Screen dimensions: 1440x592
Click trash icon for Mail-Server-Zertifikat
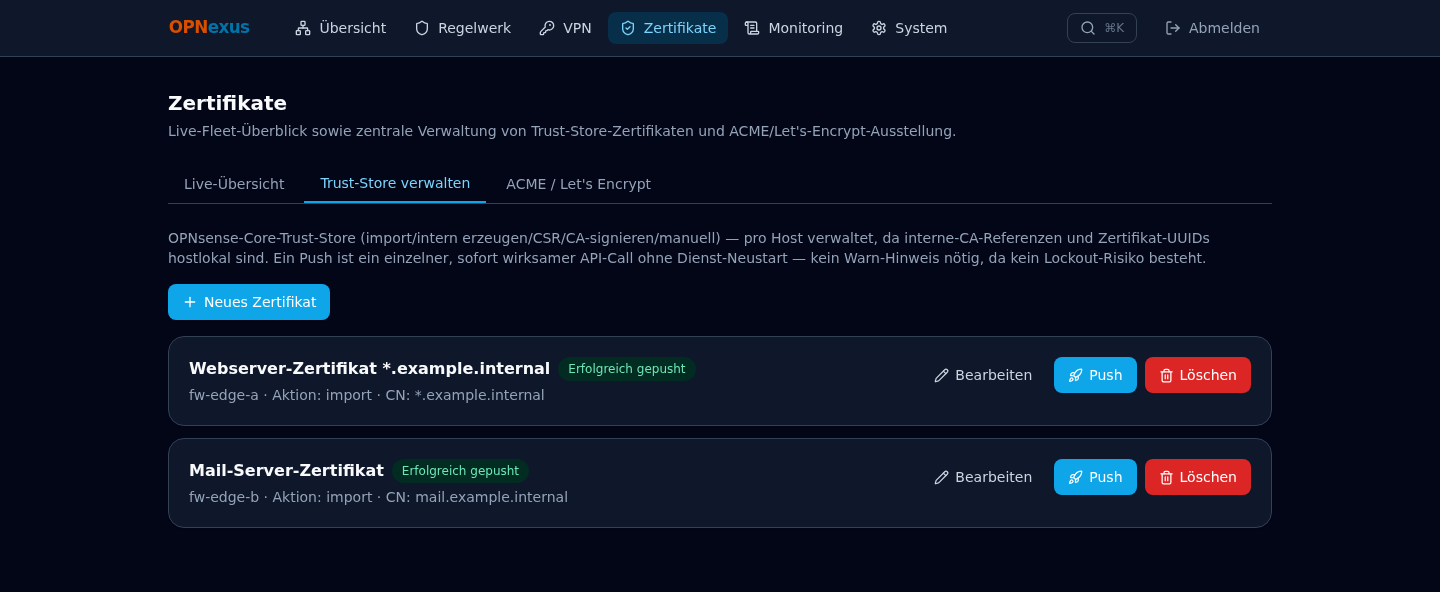pyautogui.click(x=1166, y=477)
